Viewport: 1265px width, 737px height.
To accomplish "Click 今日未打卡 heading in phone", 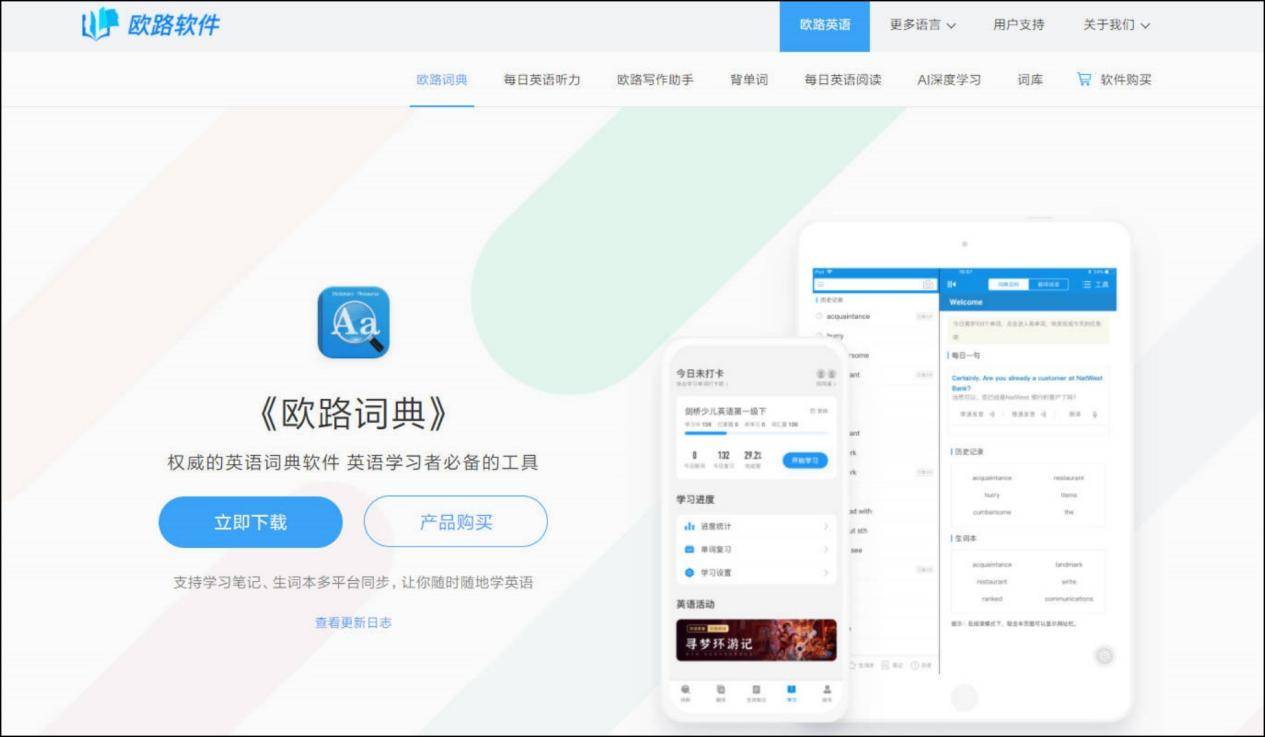I will [x=700, y=374].
